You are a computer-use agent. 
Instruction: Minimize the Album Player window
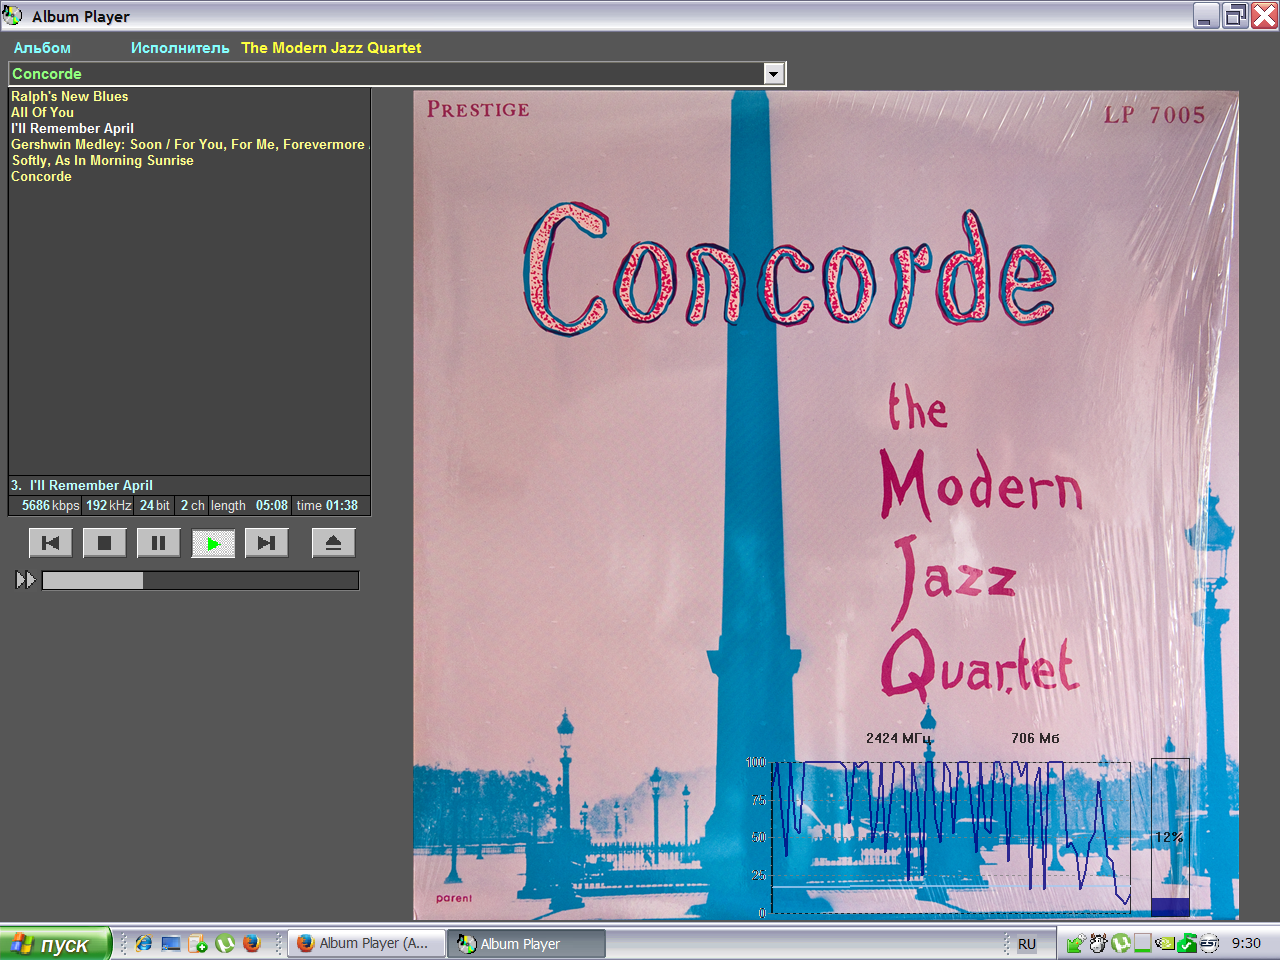[1206, 16]
